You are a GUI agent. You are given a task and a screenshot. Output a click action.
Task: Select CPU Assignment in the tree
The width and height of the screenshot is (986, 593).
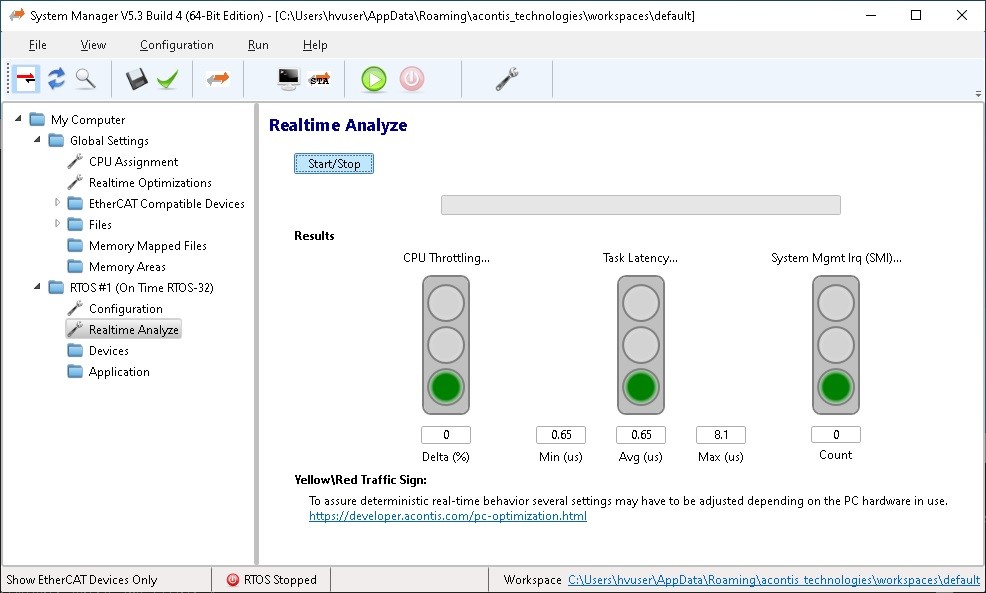click(x=133, y=162)
